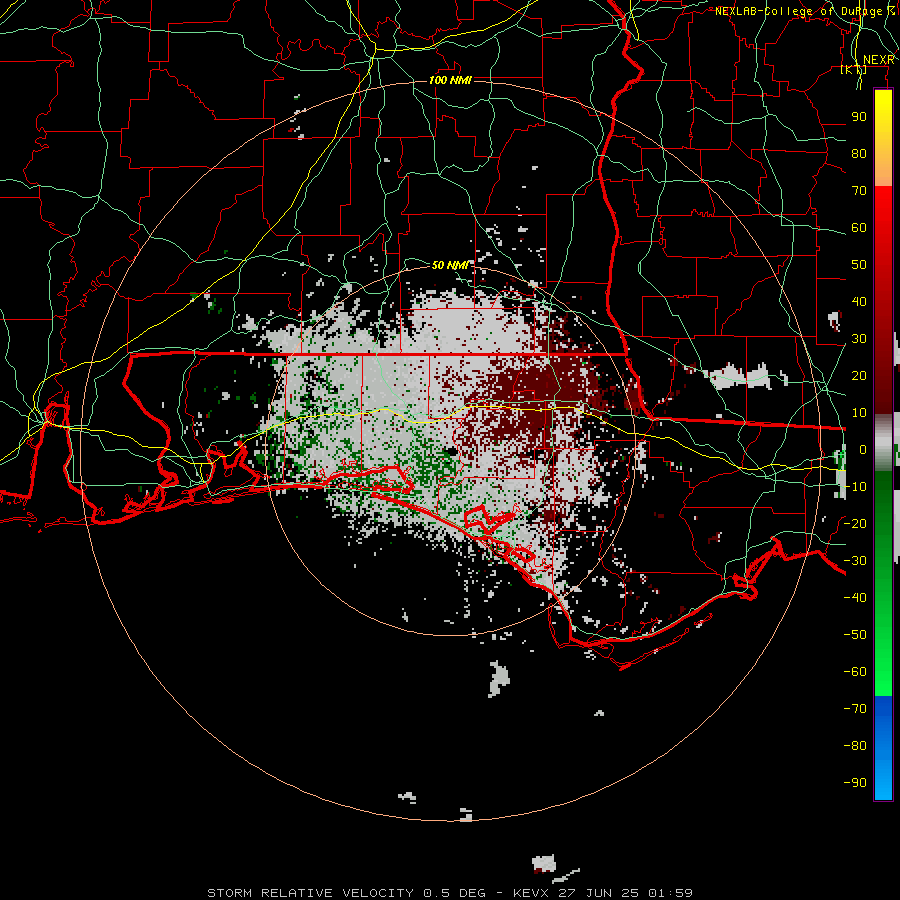Click the 10 value on velocity scale
This screenshot has width=900, height=900.
click(x=859, y=413)
